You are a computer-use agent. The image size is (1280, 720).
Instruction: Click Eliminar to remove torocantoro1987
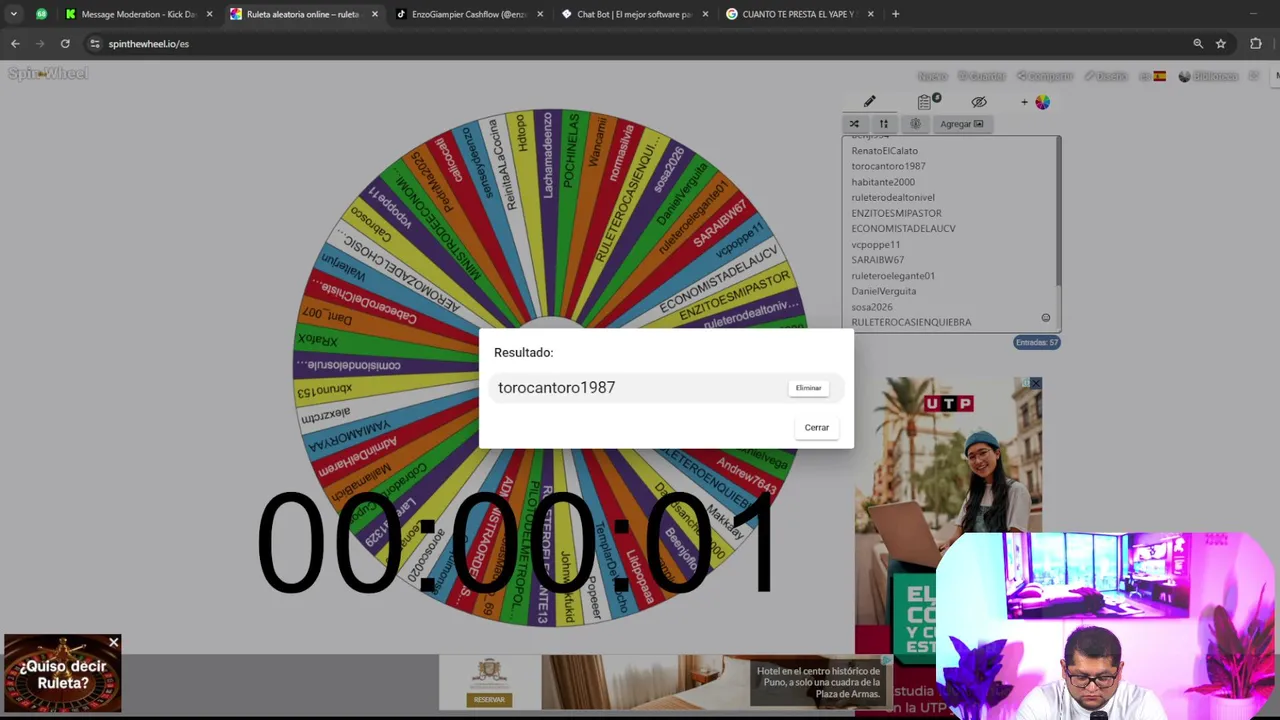(808, 388)
